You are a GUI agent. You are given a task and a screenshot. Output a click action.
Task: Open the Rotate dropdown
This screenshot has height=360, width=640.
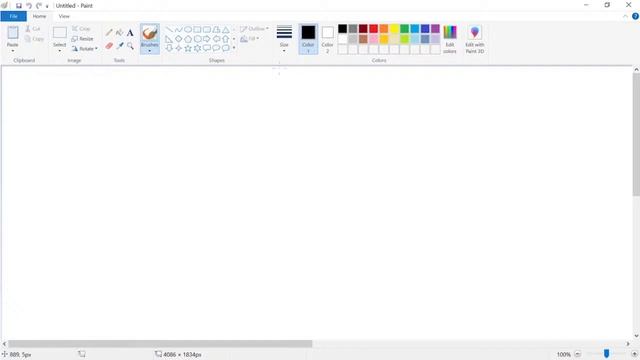85,49
